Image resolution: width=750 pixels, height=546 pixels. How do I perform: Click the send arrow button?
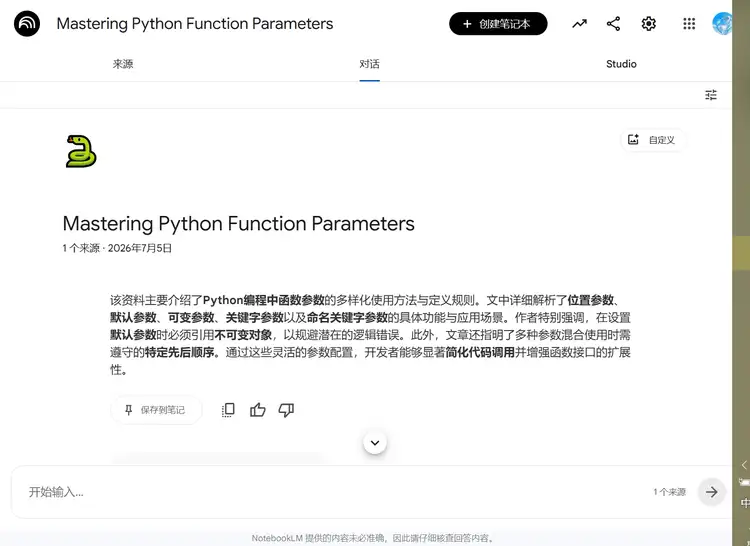(x=711, y=491)
